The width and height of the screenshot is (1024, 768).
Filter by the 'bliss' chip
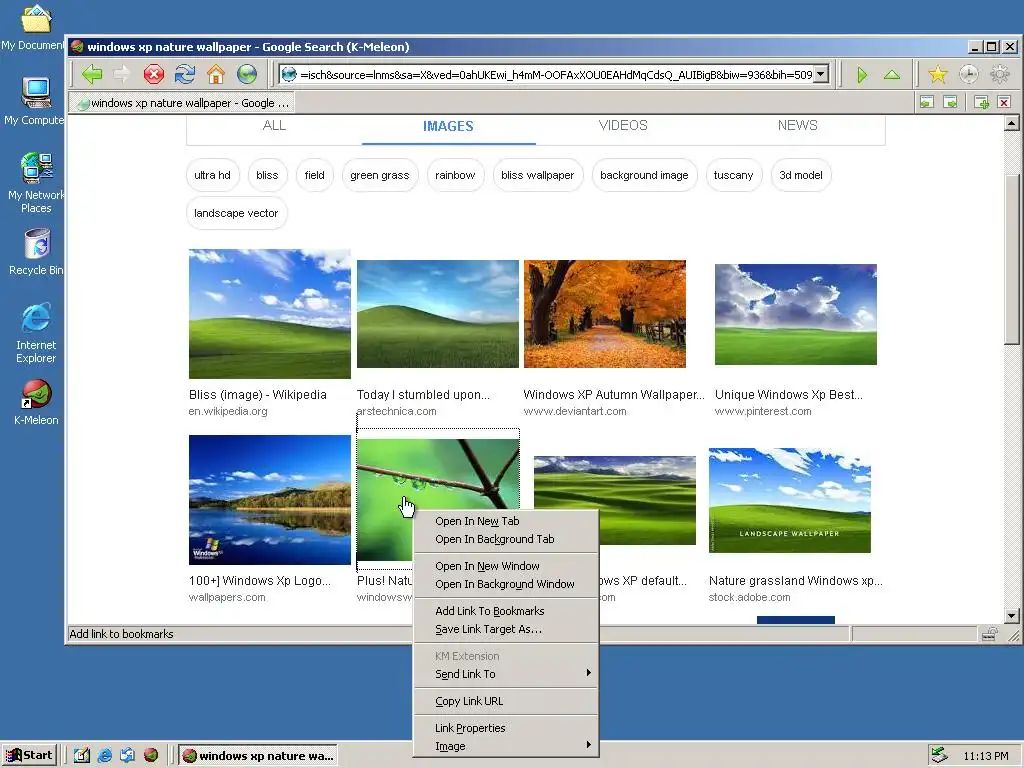pos(267,175)
